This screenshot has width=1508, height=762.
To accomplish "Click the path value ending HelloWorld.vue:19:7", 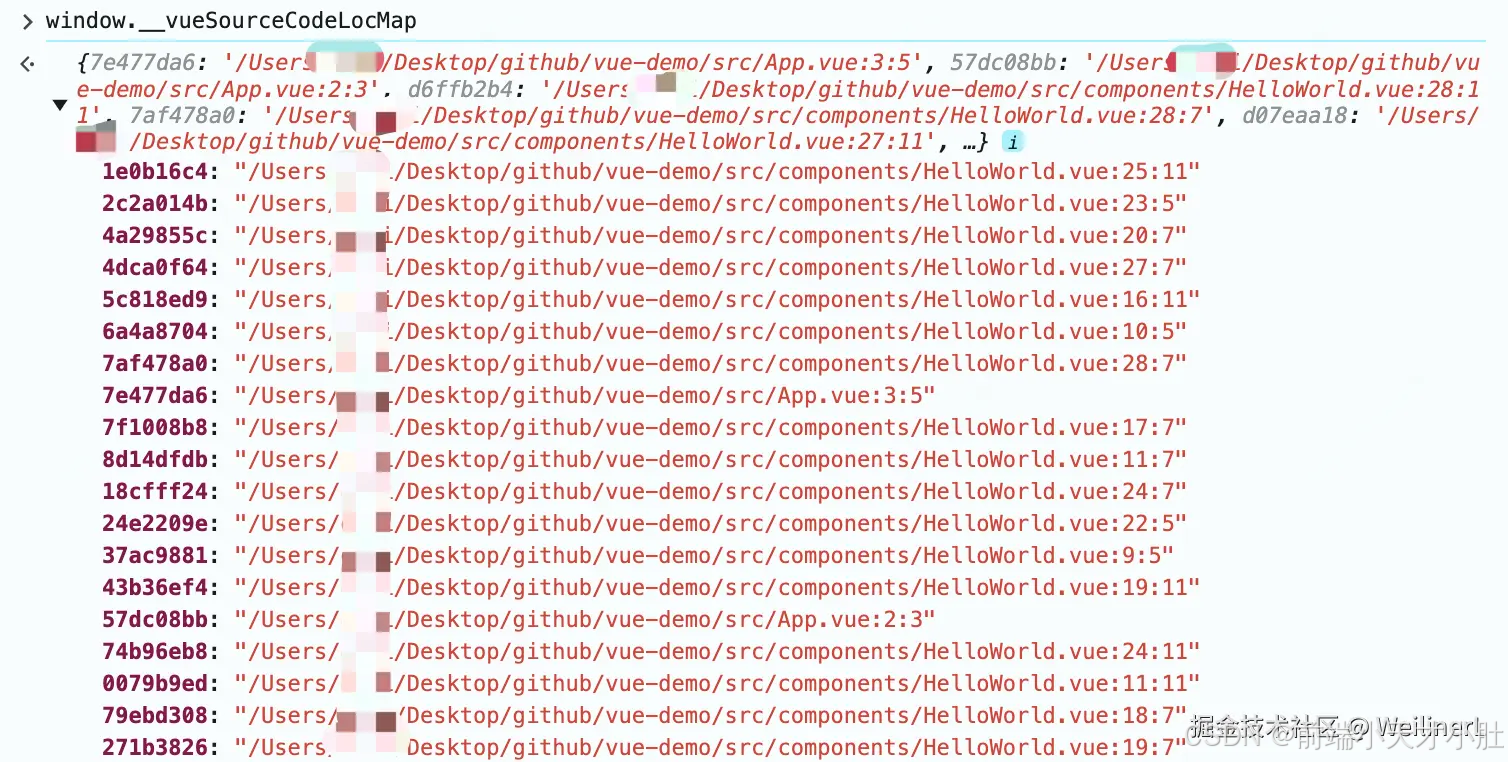I will point(711,747).
